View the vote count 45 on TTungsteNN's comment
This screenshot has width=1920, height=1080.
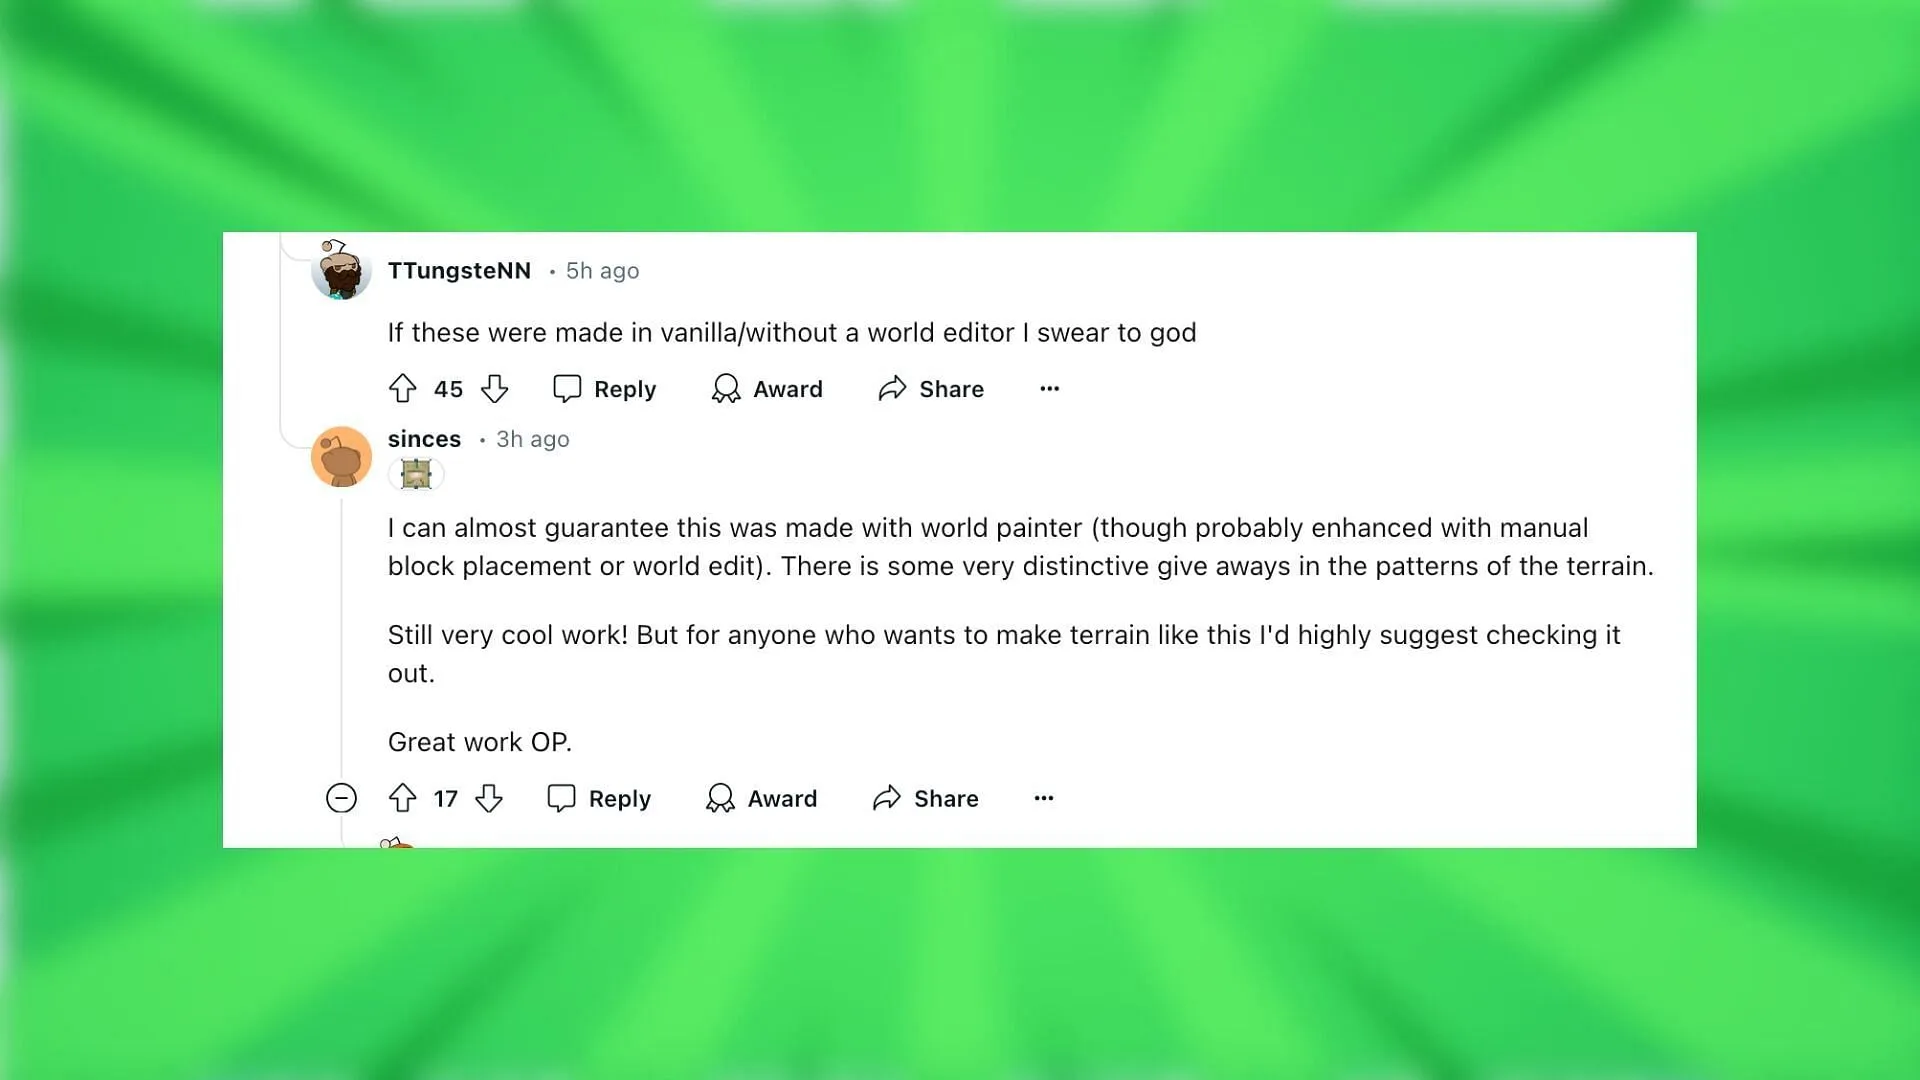(448, 388)
